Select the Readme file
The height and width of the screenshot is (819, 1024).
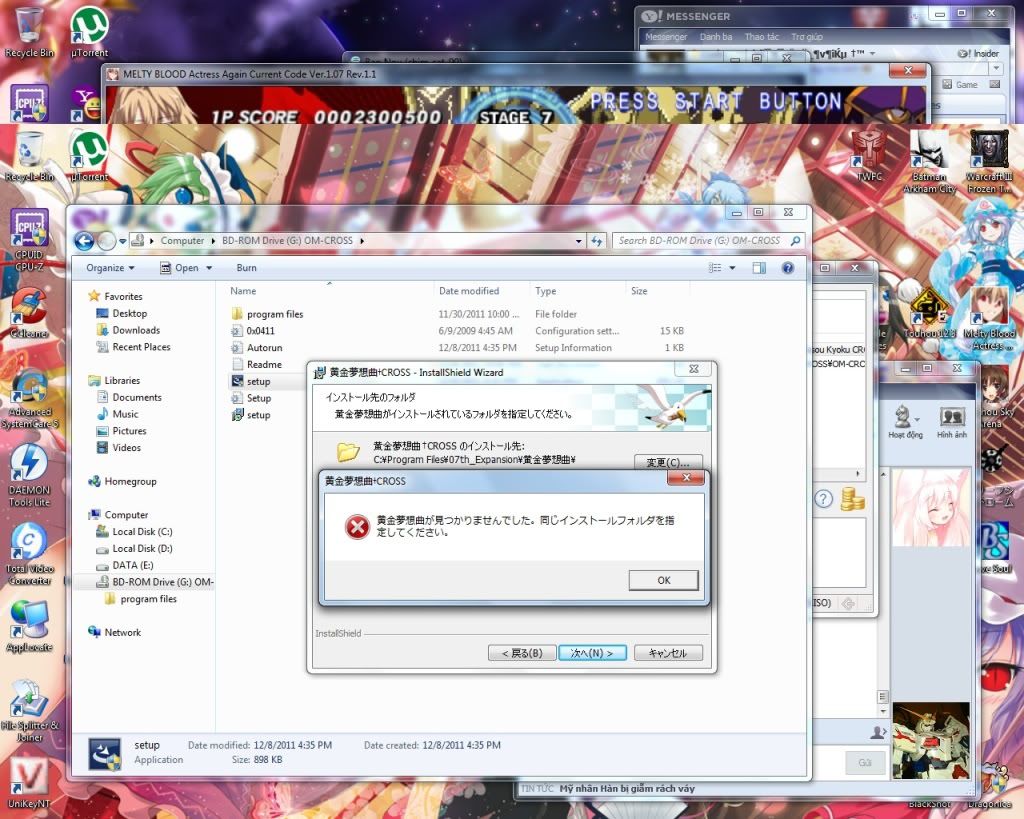pos(264,364)
